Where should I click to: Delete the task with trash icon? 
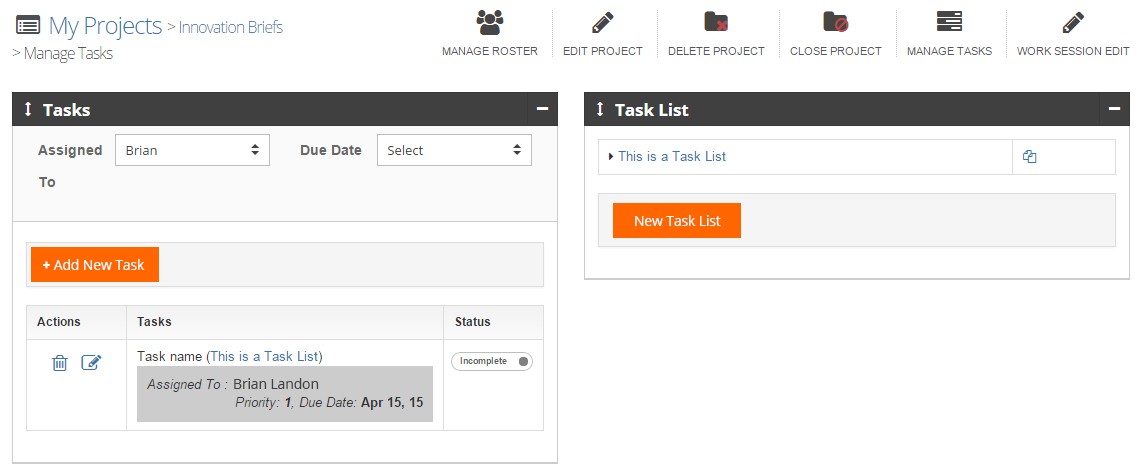pos(60,362)
